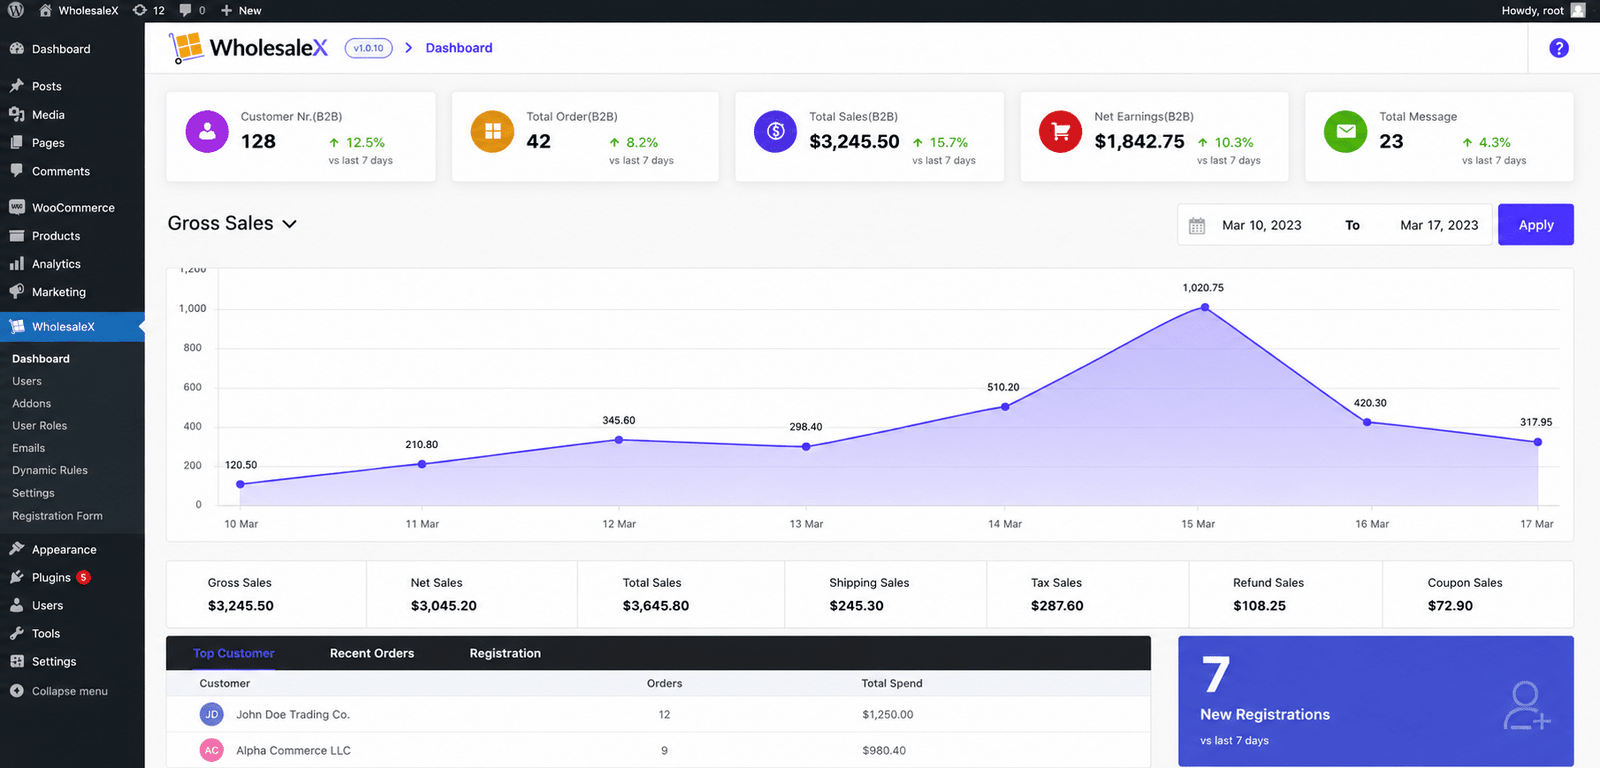The image size is (1600, 768).
Task: Click the Media icon in sidebar
Action: (17, 114)
